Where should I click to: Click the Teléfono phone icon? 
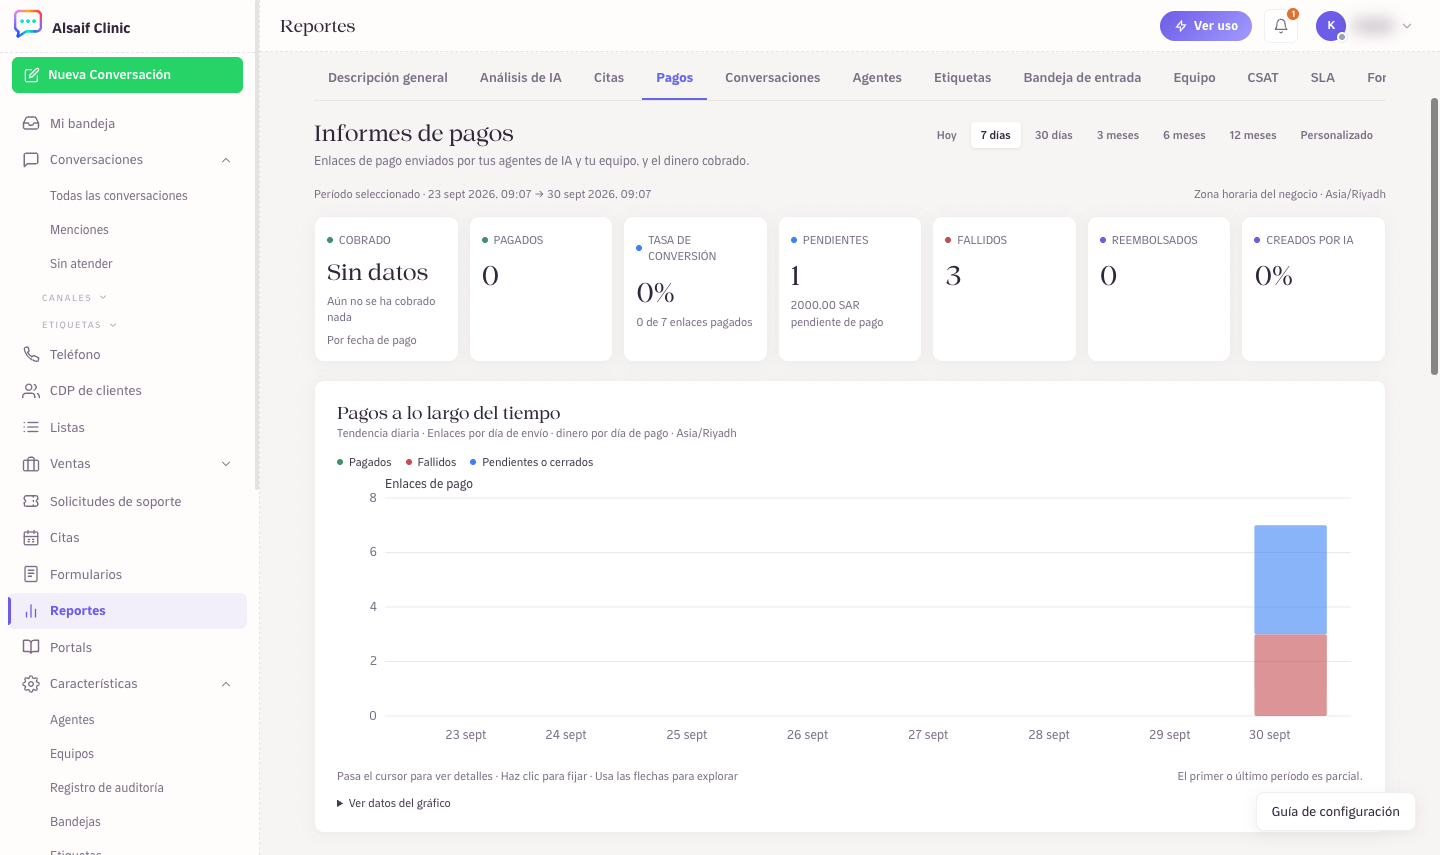tap(31, 355)
